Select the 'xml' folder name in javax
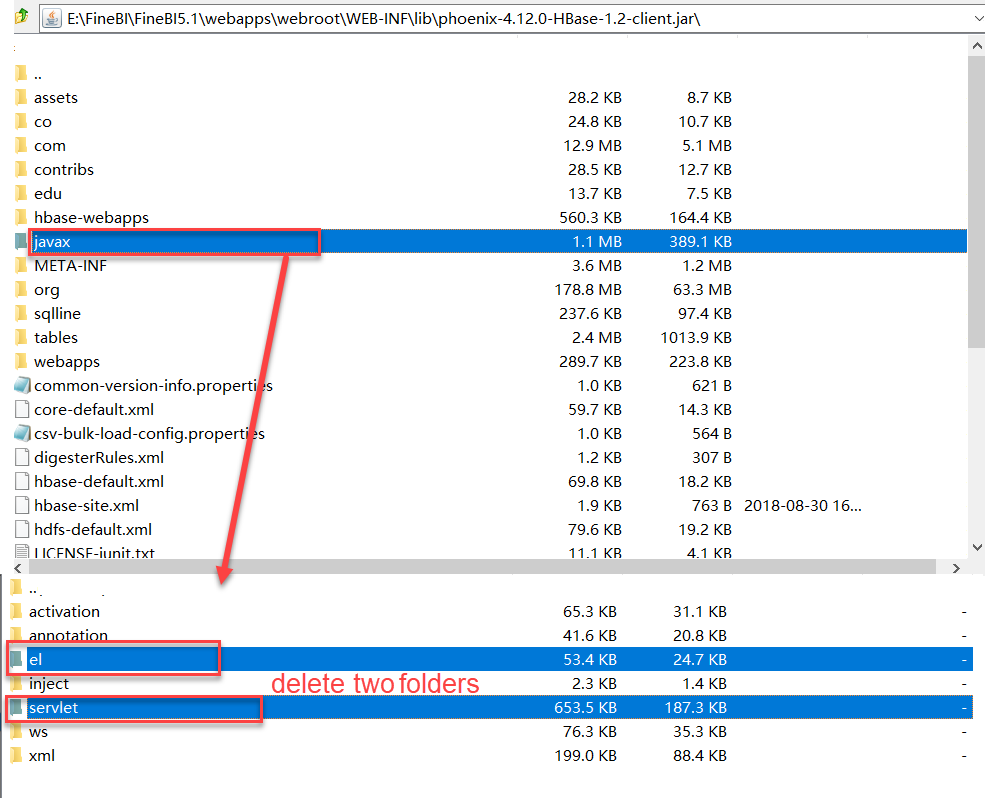 click(x=41, y=755)
